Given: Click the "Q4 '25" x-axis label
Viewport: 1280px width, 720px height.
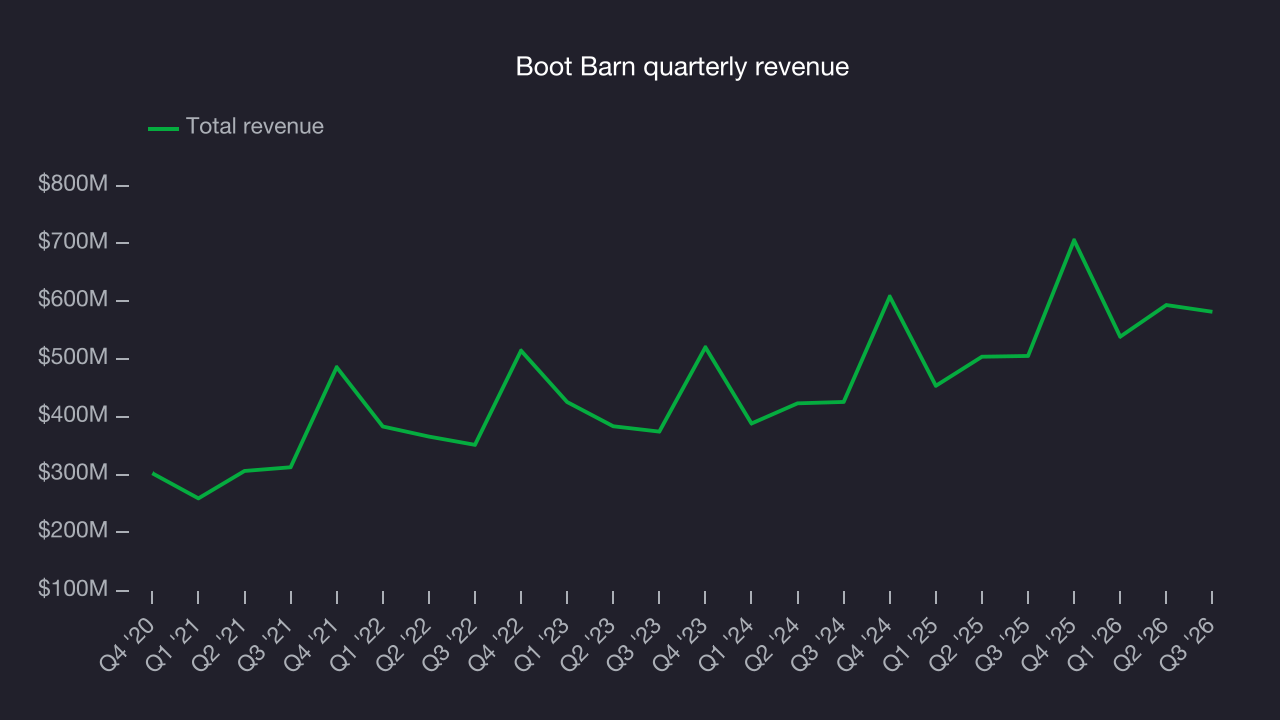Looking at the screenshot, I should [x=1050, y=643].
